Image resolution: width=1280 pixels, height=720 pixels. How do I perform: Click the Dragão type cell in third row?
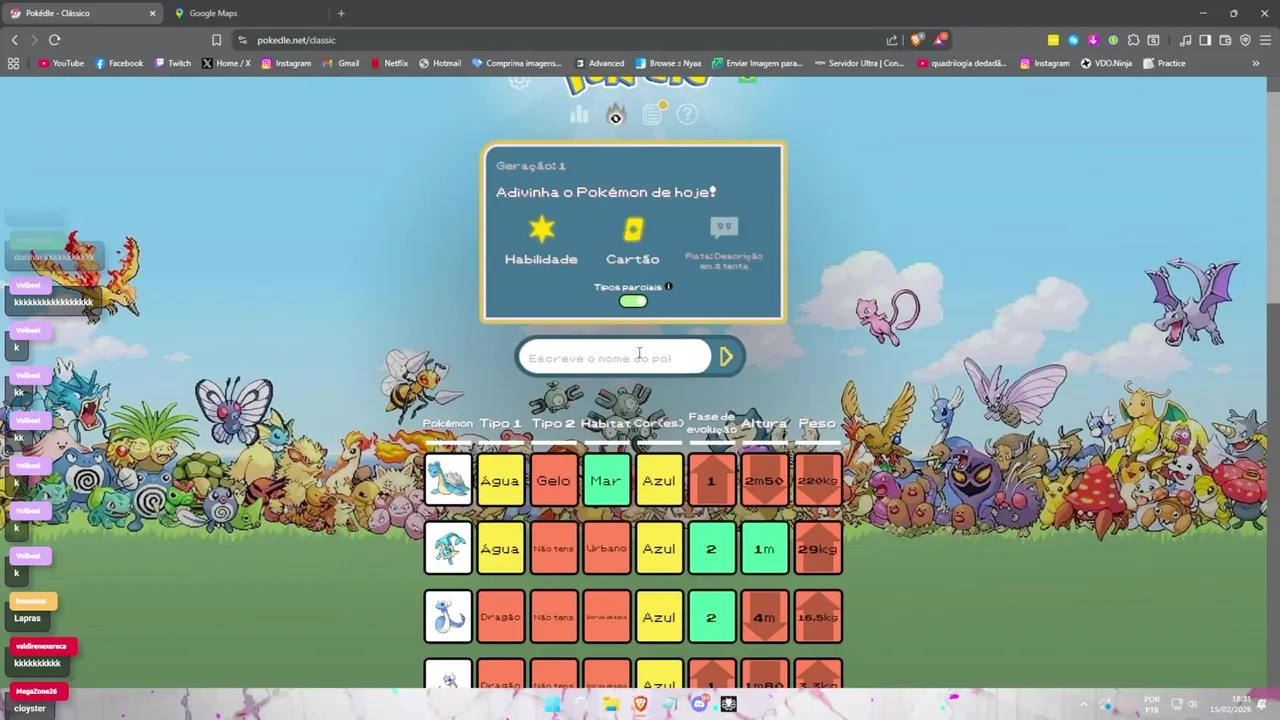500,616
